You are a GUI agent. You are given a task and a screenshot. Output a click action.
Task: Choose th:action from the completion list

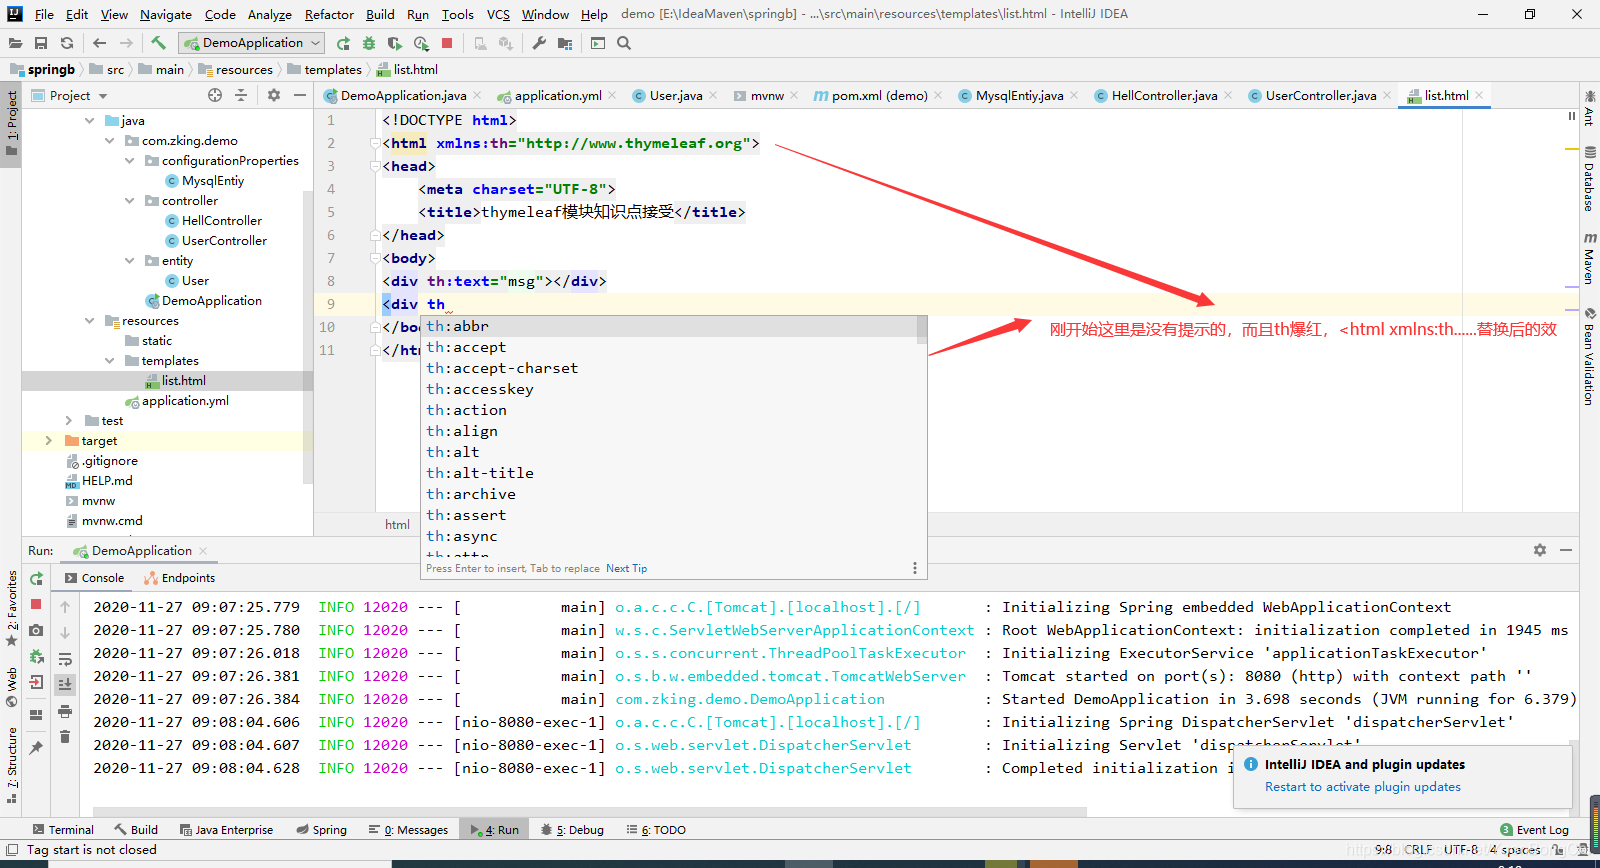pos(467,410)
